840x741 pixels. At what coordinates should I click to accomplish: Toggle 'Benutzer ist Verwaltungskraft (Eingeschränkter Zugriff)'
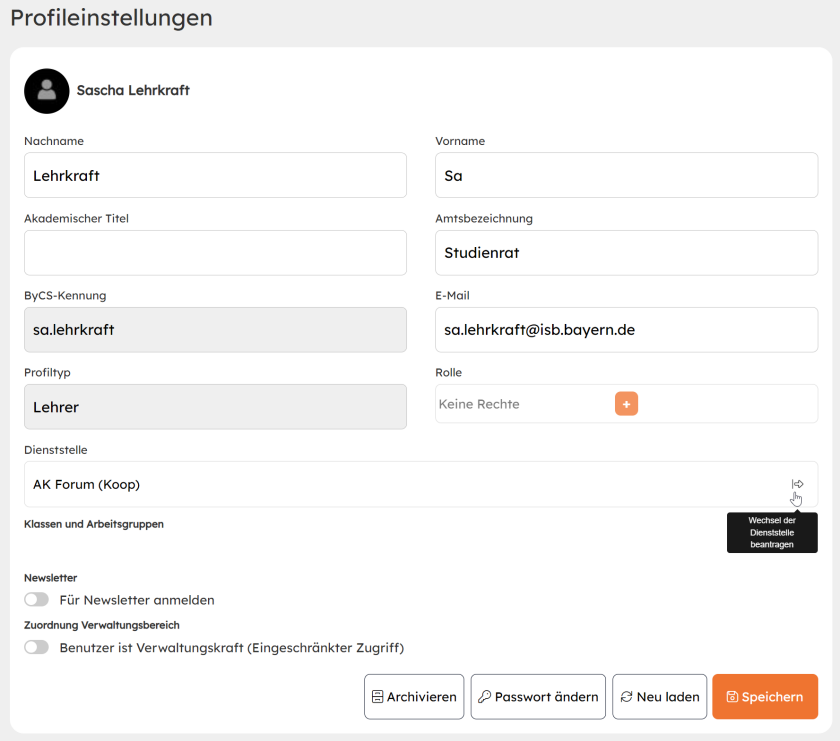click(x=36, y=647)
